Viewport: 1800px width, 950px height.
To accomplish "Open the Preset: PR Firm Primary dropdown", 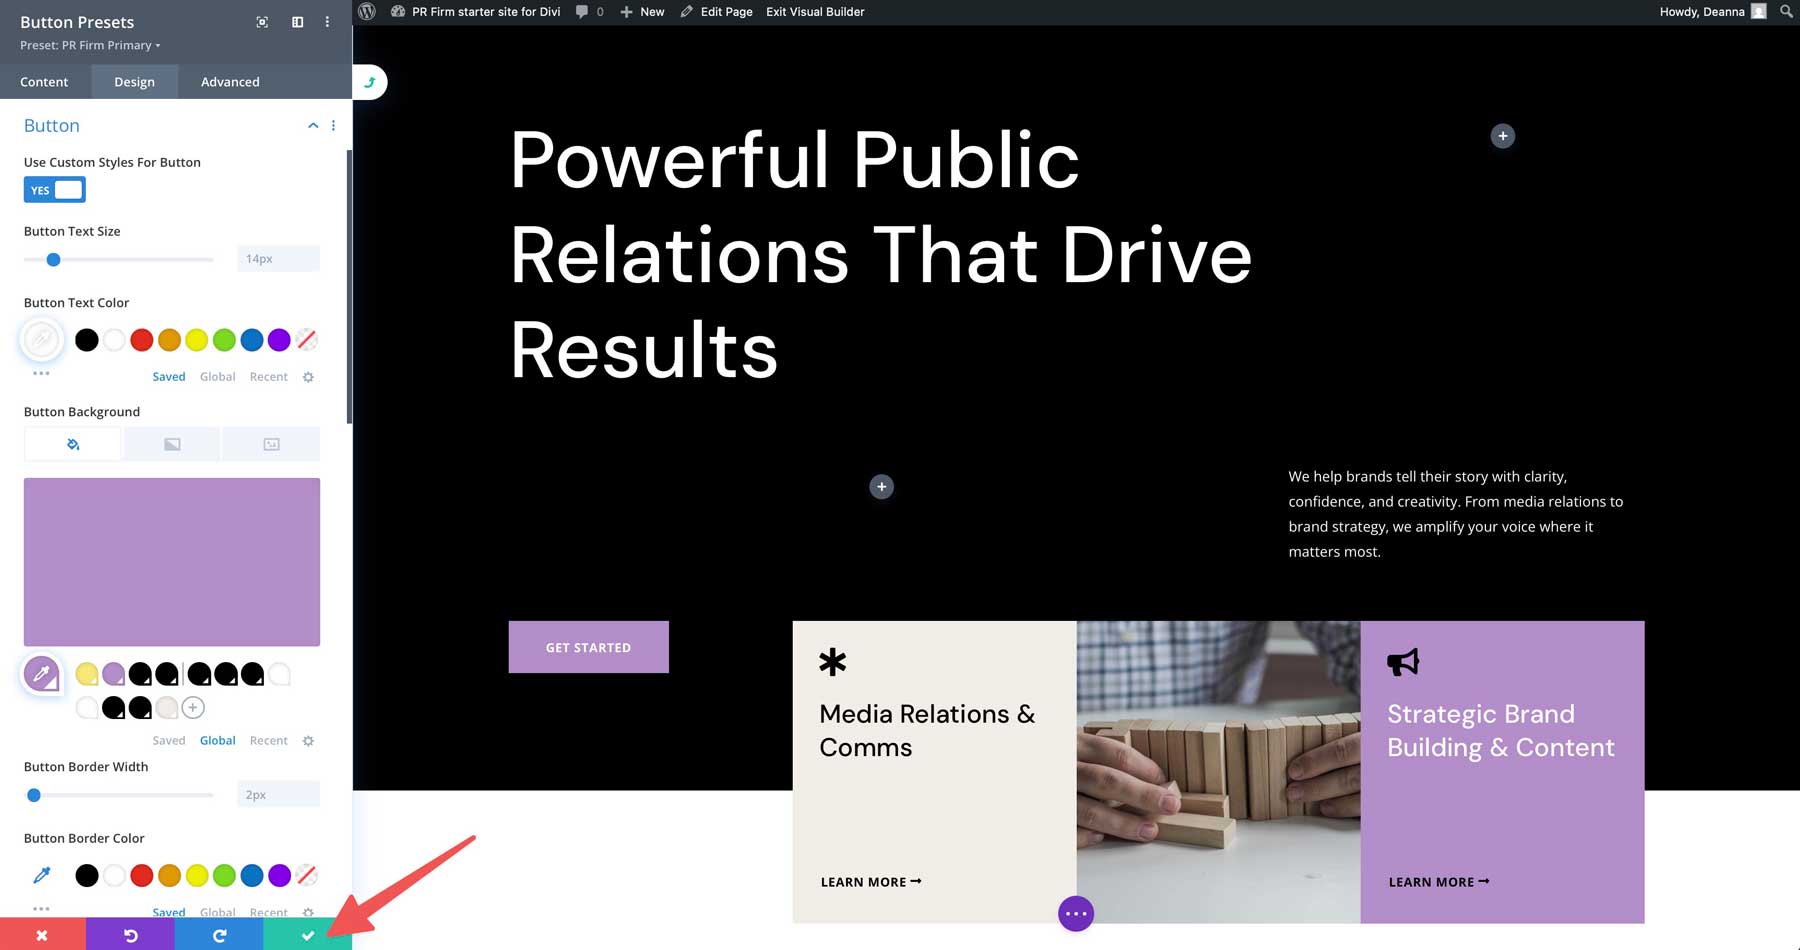I will 88,45.
